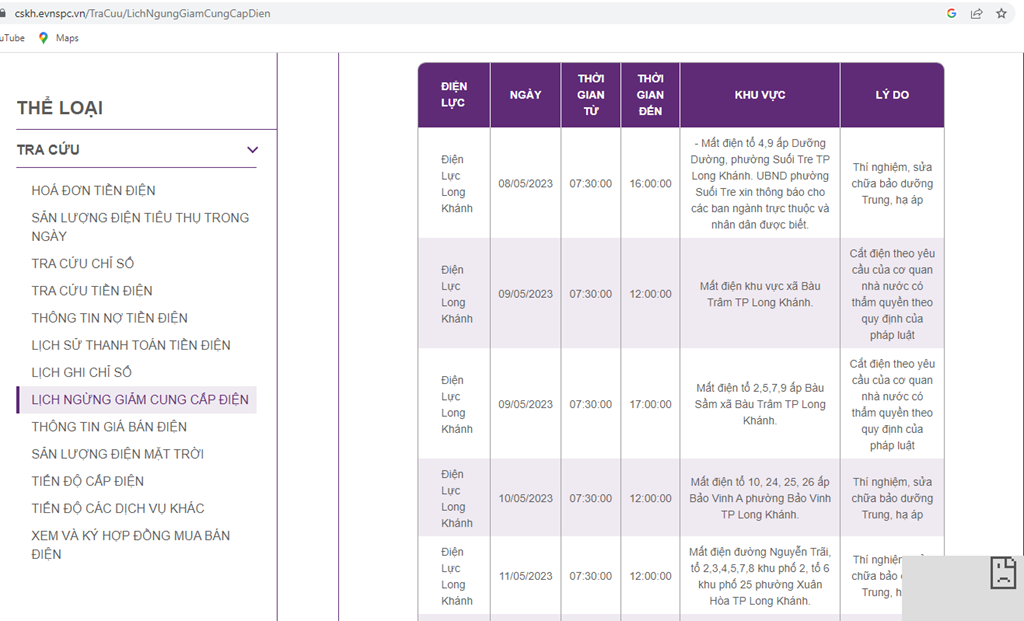The height and width of the screenshot is (621, 1024).
Task: Open the Maps bookmark
Action: [58, 38]
